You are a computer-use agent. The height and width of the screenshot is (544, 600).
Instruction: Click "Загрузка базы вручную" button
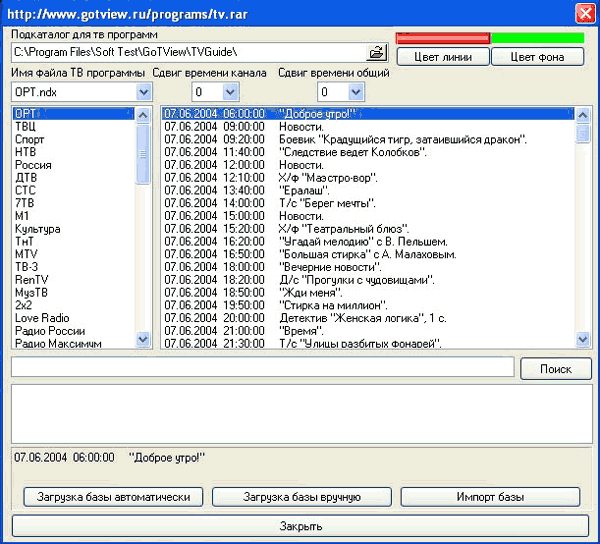tap(302, 497)
